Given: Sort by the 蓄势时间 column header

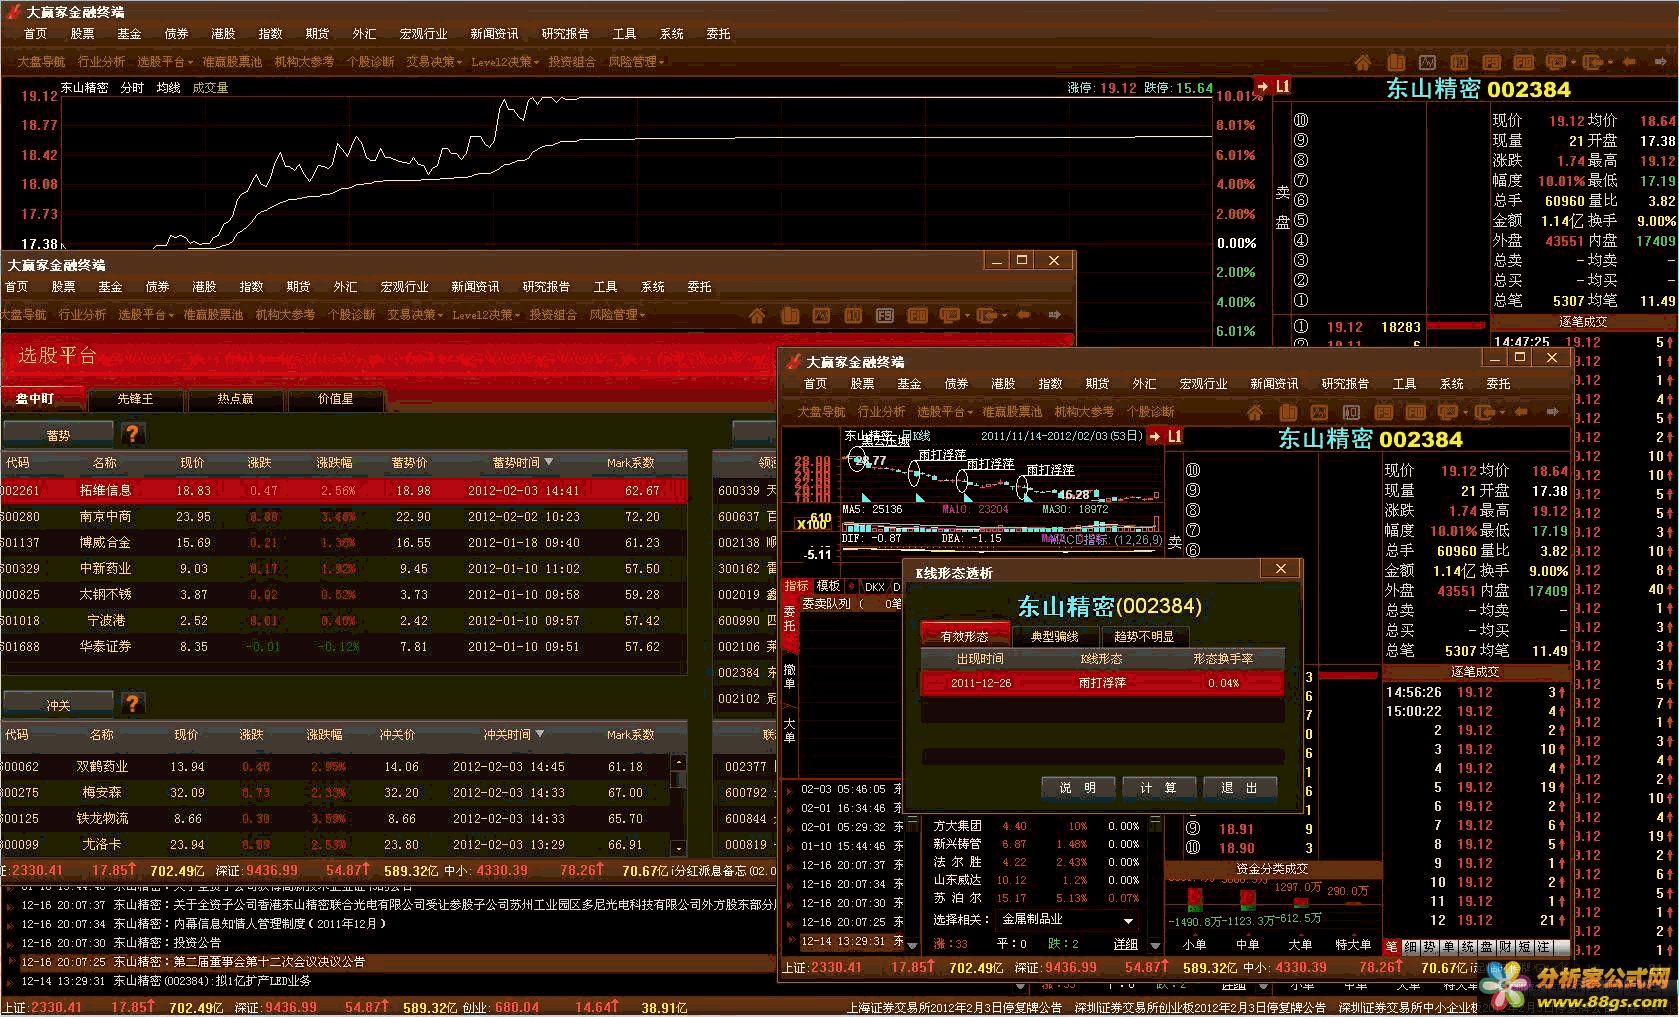Looking at the screenshot, I should 522,463.
